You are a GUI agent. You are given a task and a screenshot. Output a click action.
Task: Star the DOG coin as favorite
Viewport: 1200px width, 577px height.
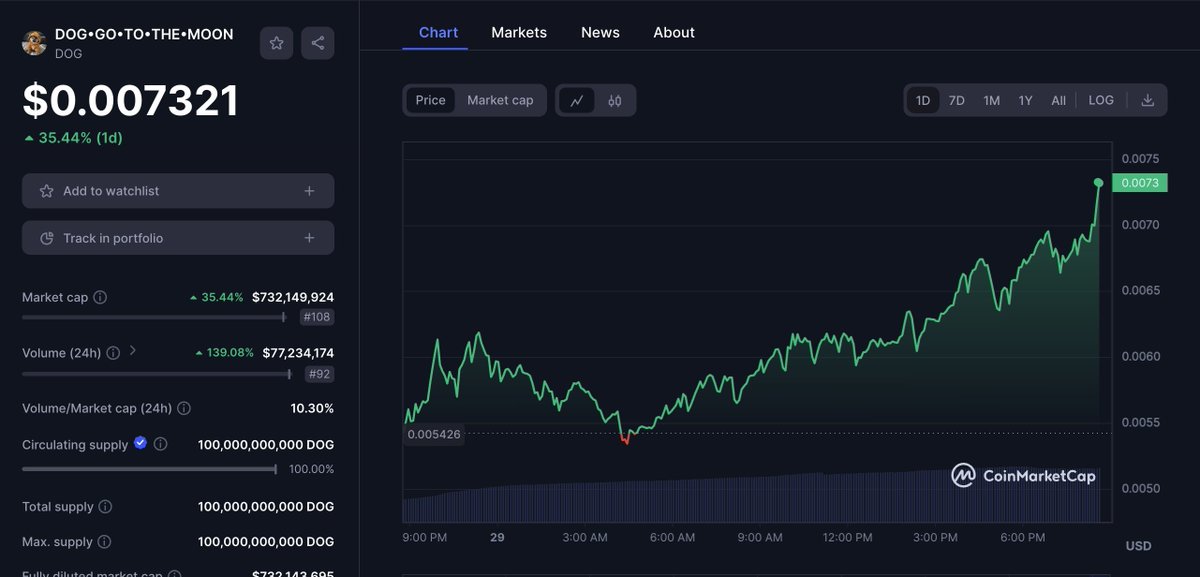click(x=277, y=43)
